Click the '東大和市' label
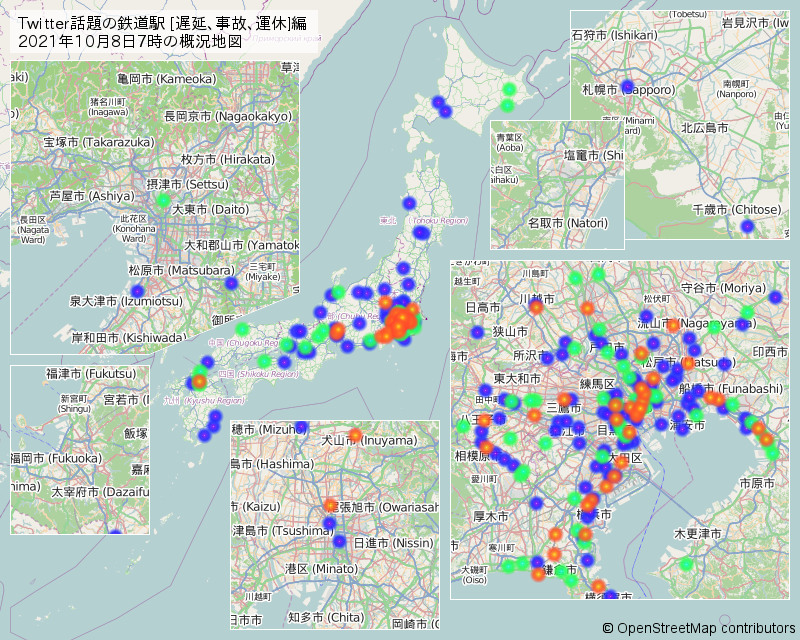This screenshot has height=640, width=800. tap(517, 379)
